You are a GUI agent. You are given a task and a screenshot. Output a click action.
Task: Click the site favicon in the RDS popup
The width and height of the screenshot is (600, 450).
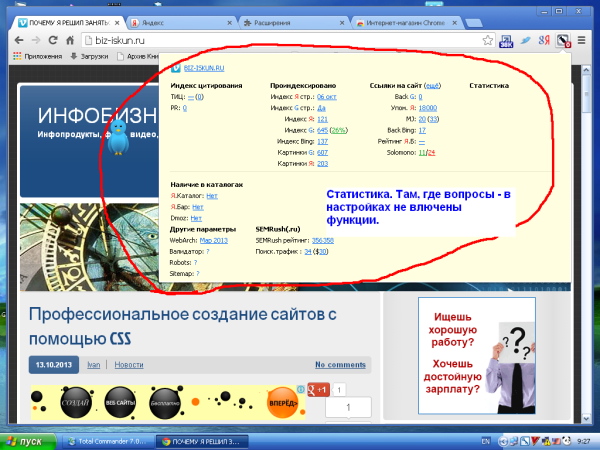click(176, 68)
